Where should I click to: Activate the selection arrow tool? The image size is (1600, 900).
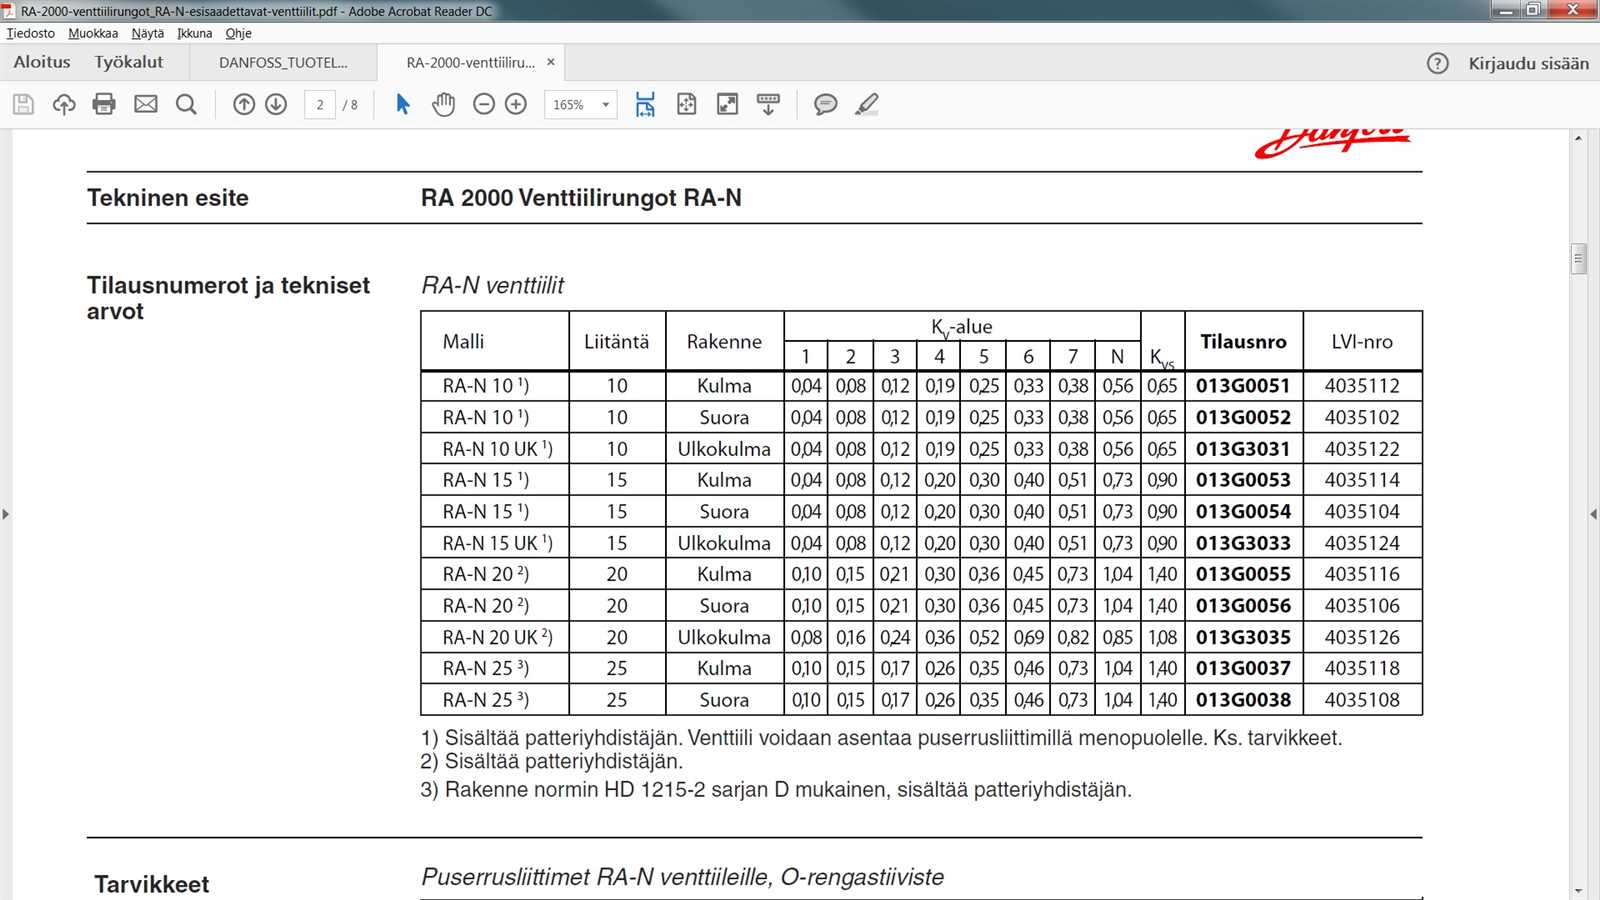tap(403, 104)
